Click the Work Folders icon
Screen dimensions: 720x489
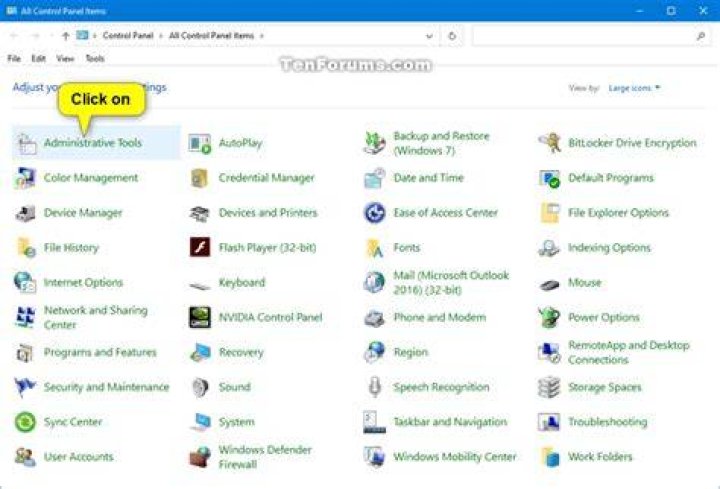pyautogui.click(x=550, y=457)
